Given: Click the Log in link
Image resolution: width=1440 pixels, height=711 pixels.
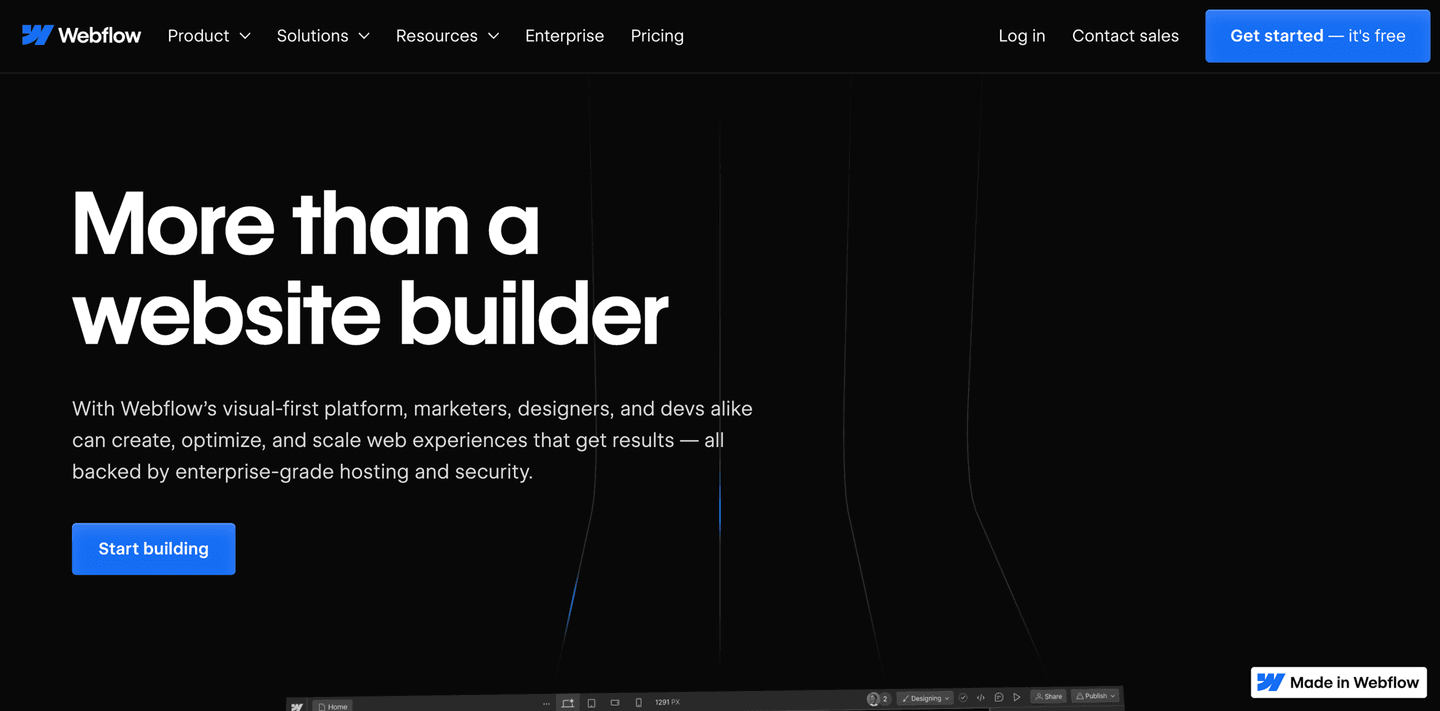Looking at the screenshot, I should [x=1021, y=35].
